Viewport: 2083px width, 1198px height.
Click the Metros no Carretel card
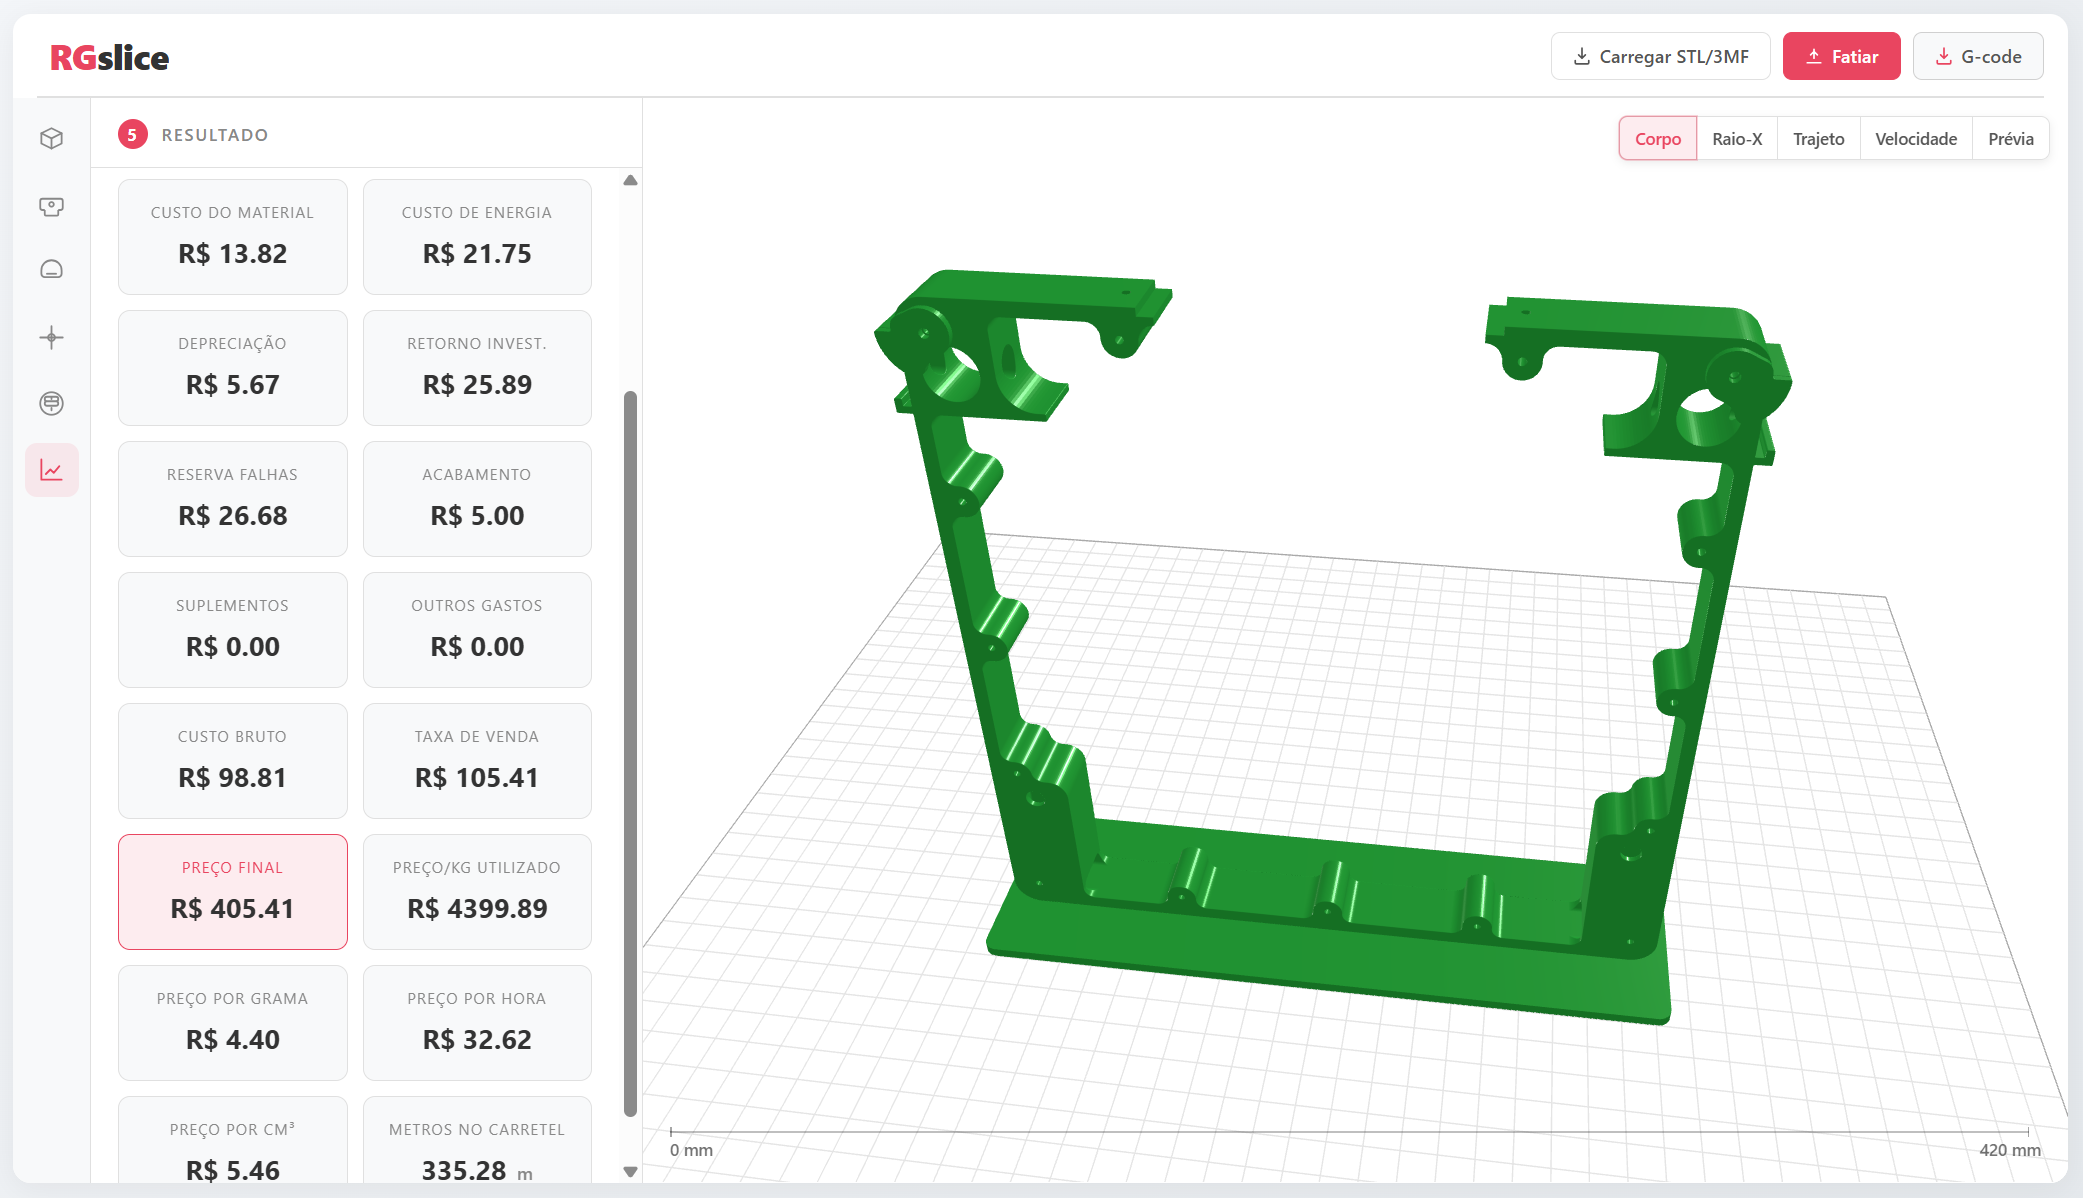tap(477, 1140)
